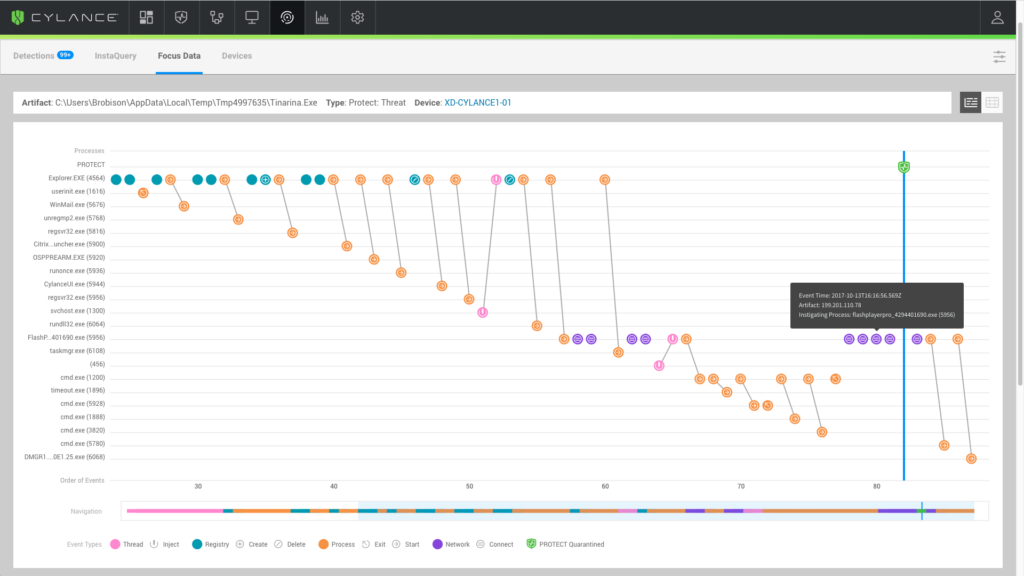Click the green marker in the Navigation bar
This screenshot has width=1024, height=576.
(x=922, y=511)
